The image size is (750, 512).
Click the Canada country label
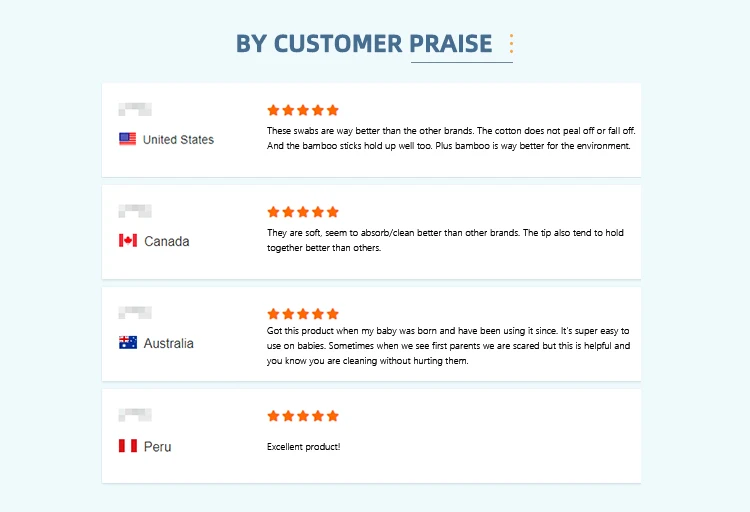click(167, 241)
